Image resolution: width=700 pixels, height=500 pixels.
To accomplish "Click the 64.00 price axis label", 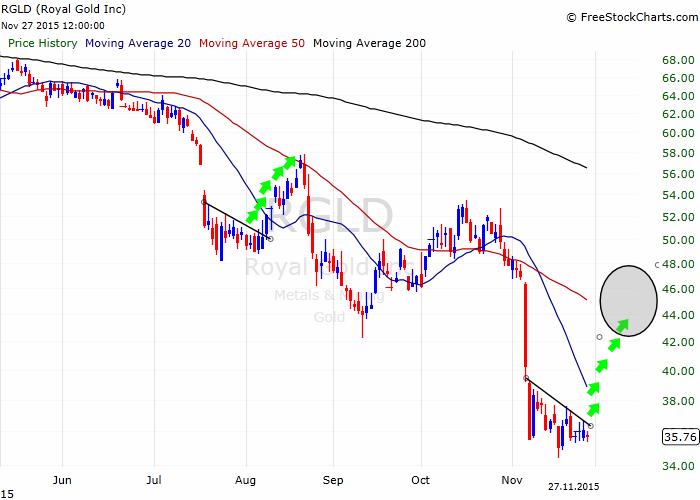I will (x=679, y=96).
